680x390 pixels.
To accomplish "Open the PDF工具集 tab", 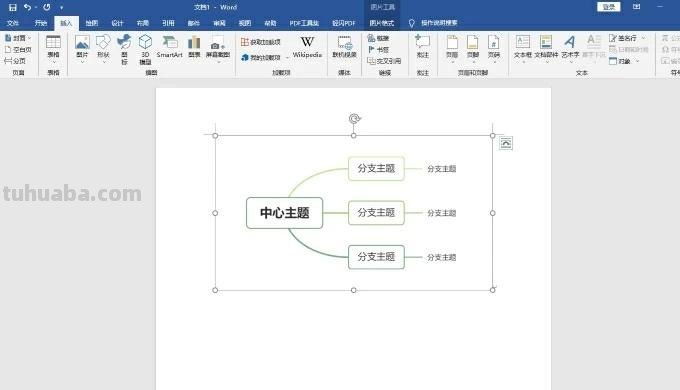I will 304,23.
